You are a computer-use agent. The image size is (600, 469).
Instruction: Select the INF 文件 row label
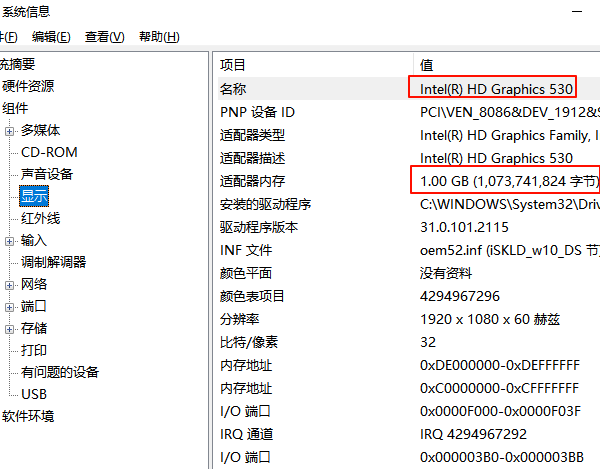246,250
